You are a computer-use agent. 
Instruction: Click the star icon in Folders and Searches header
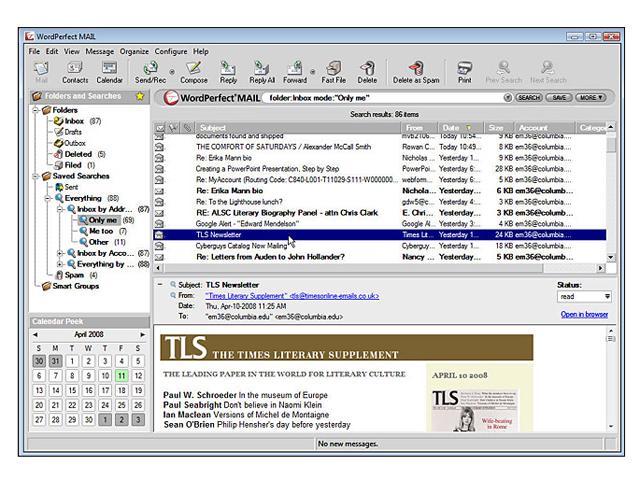[140, 96]
